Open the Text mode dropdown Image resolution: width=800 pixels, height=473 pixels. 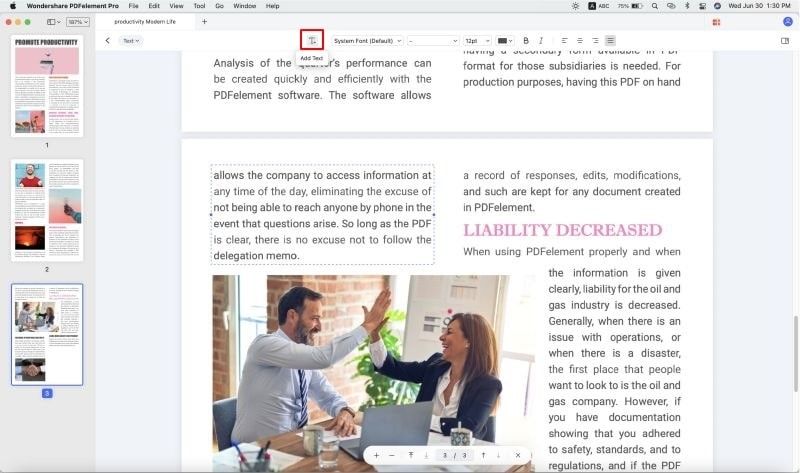point(131,40)
